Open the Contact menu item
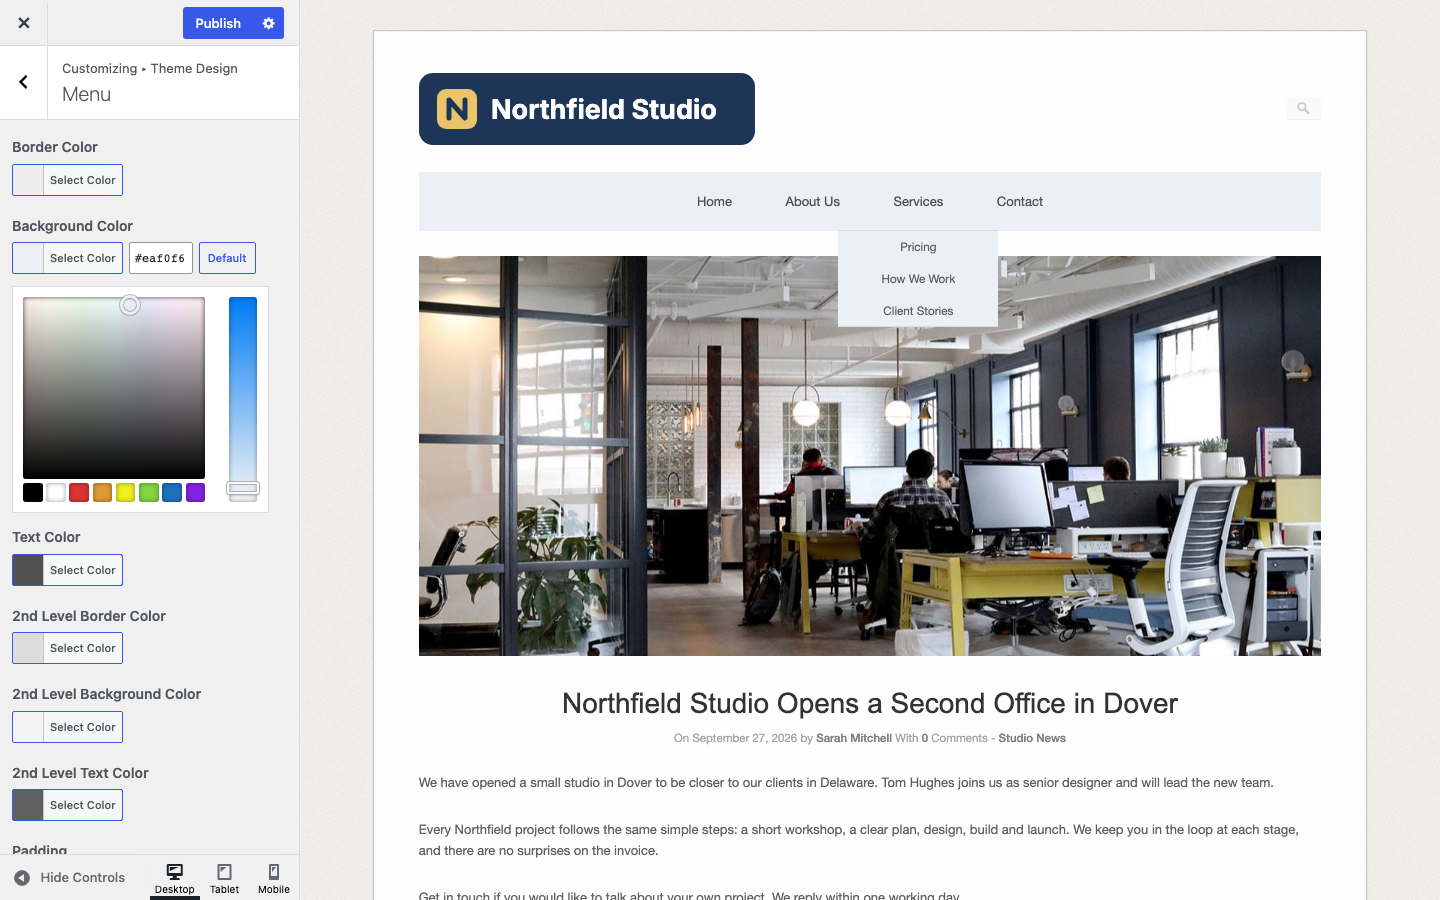The image size is (1440, 900). click(x=1019, y=202)
